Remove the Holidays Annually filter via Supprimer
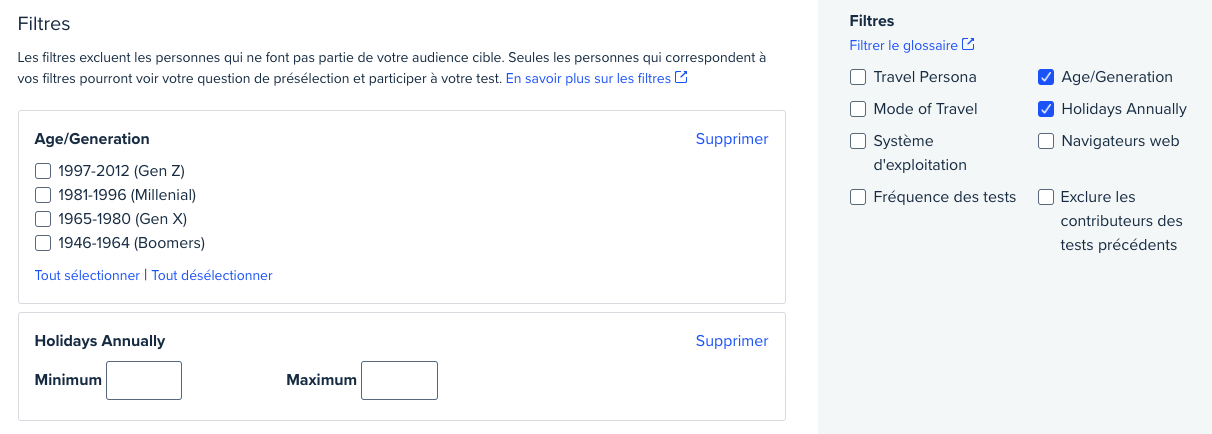Viewport: 1212px width, 434px height. [x=732, y=341]
